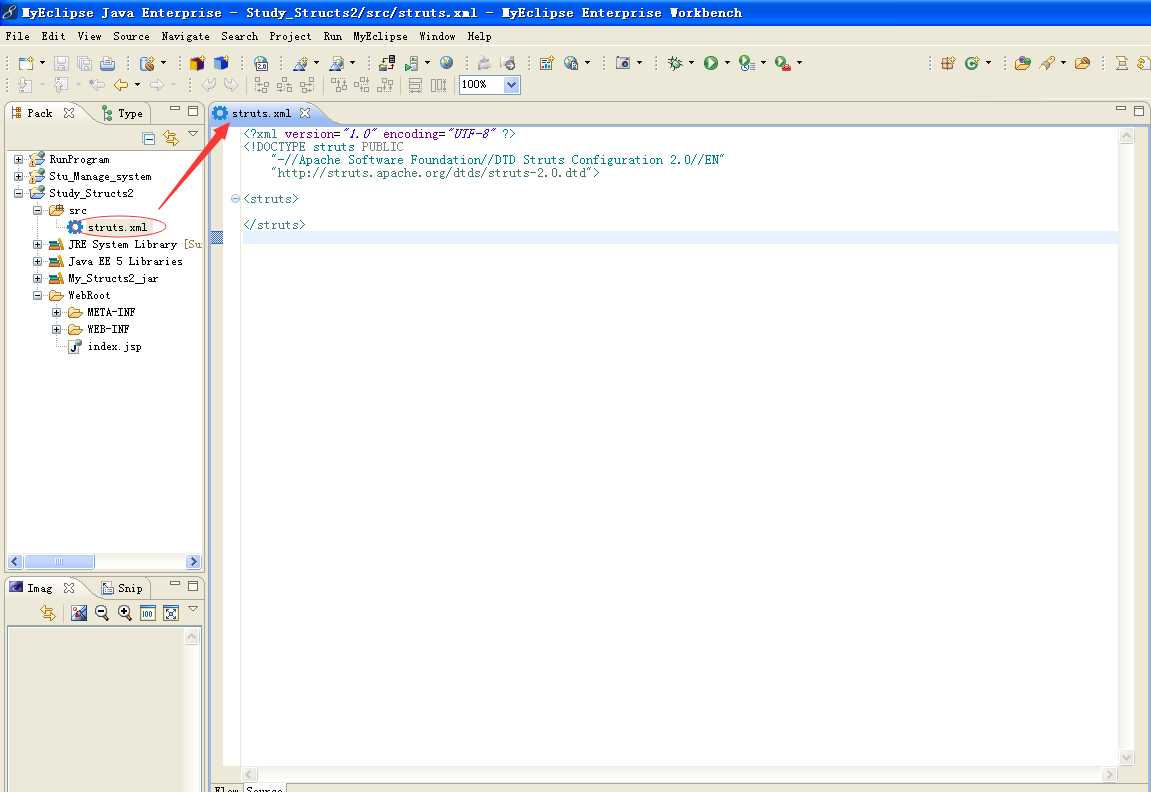The height and width of the screenshot is (792, 1151).
Task: Click Package Explorer scroll right arrow
Action: [194, 562]
